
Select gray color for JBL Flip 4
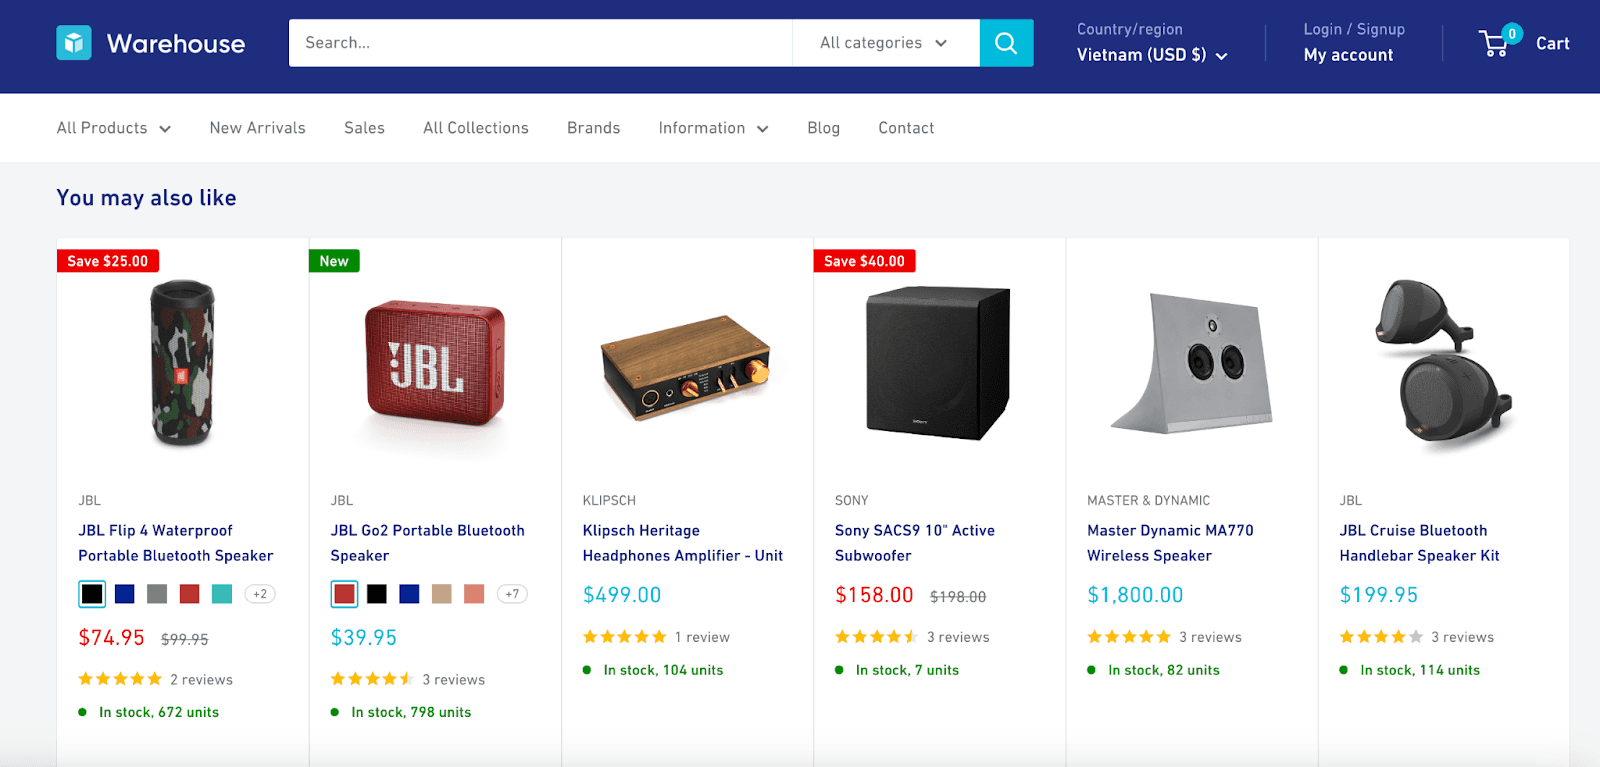[157, 594]
